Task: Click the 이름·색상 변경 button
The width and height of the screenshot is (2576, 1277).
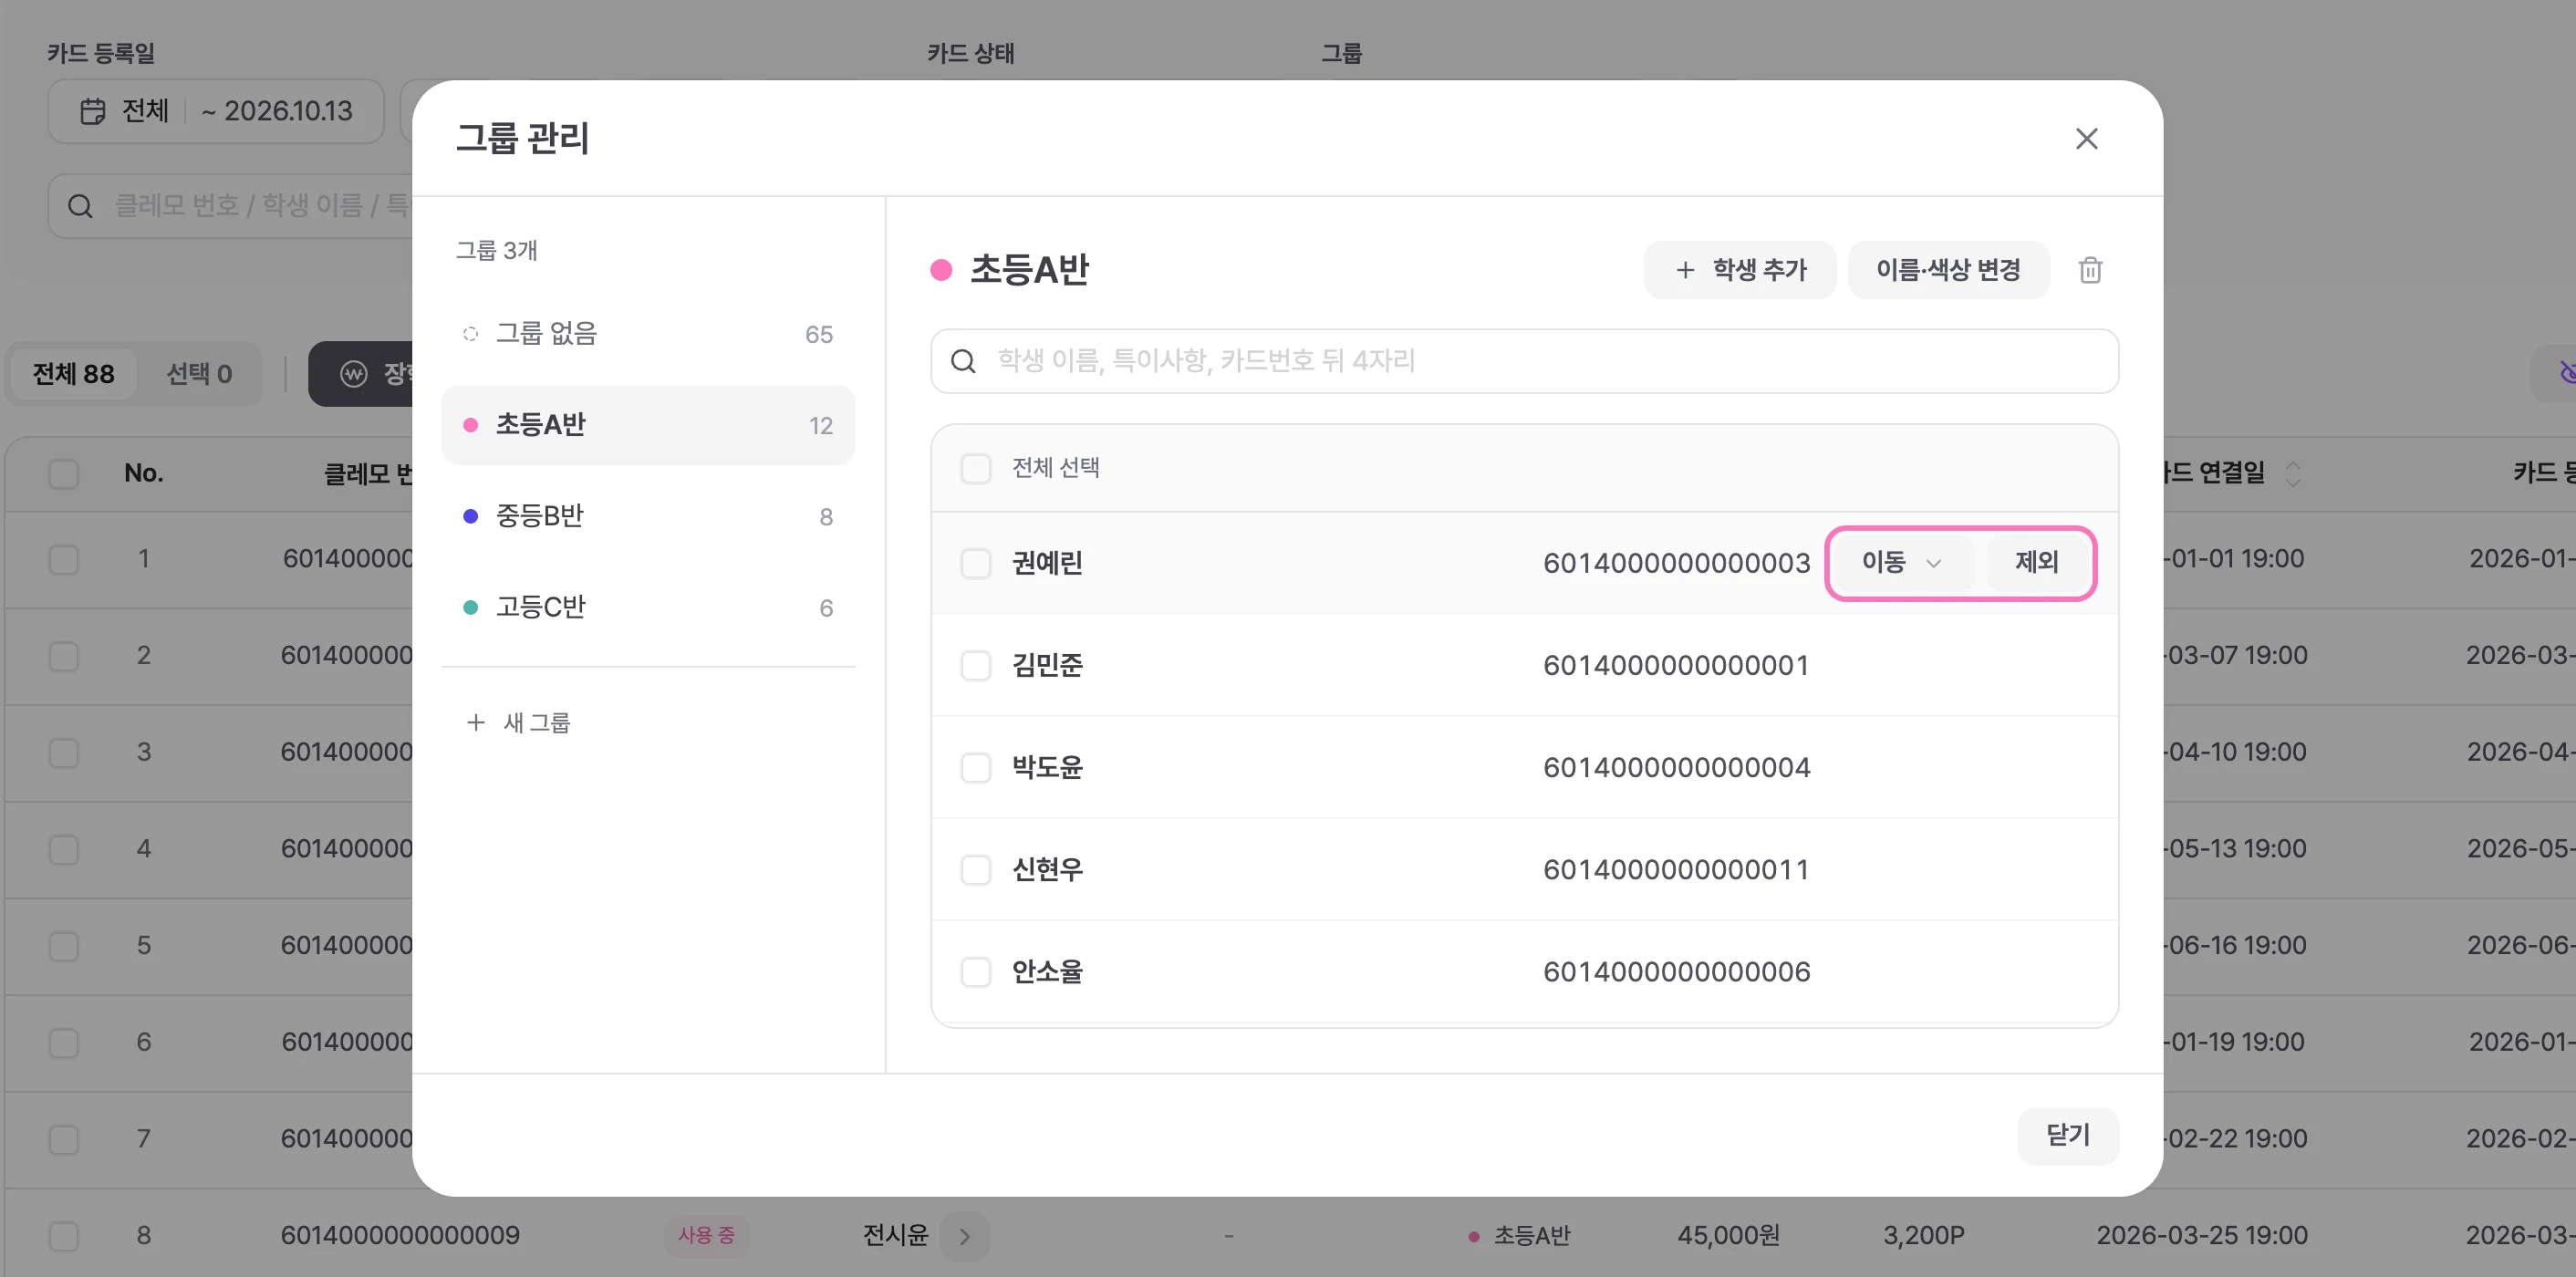Action: click(x=1948, y=270)
